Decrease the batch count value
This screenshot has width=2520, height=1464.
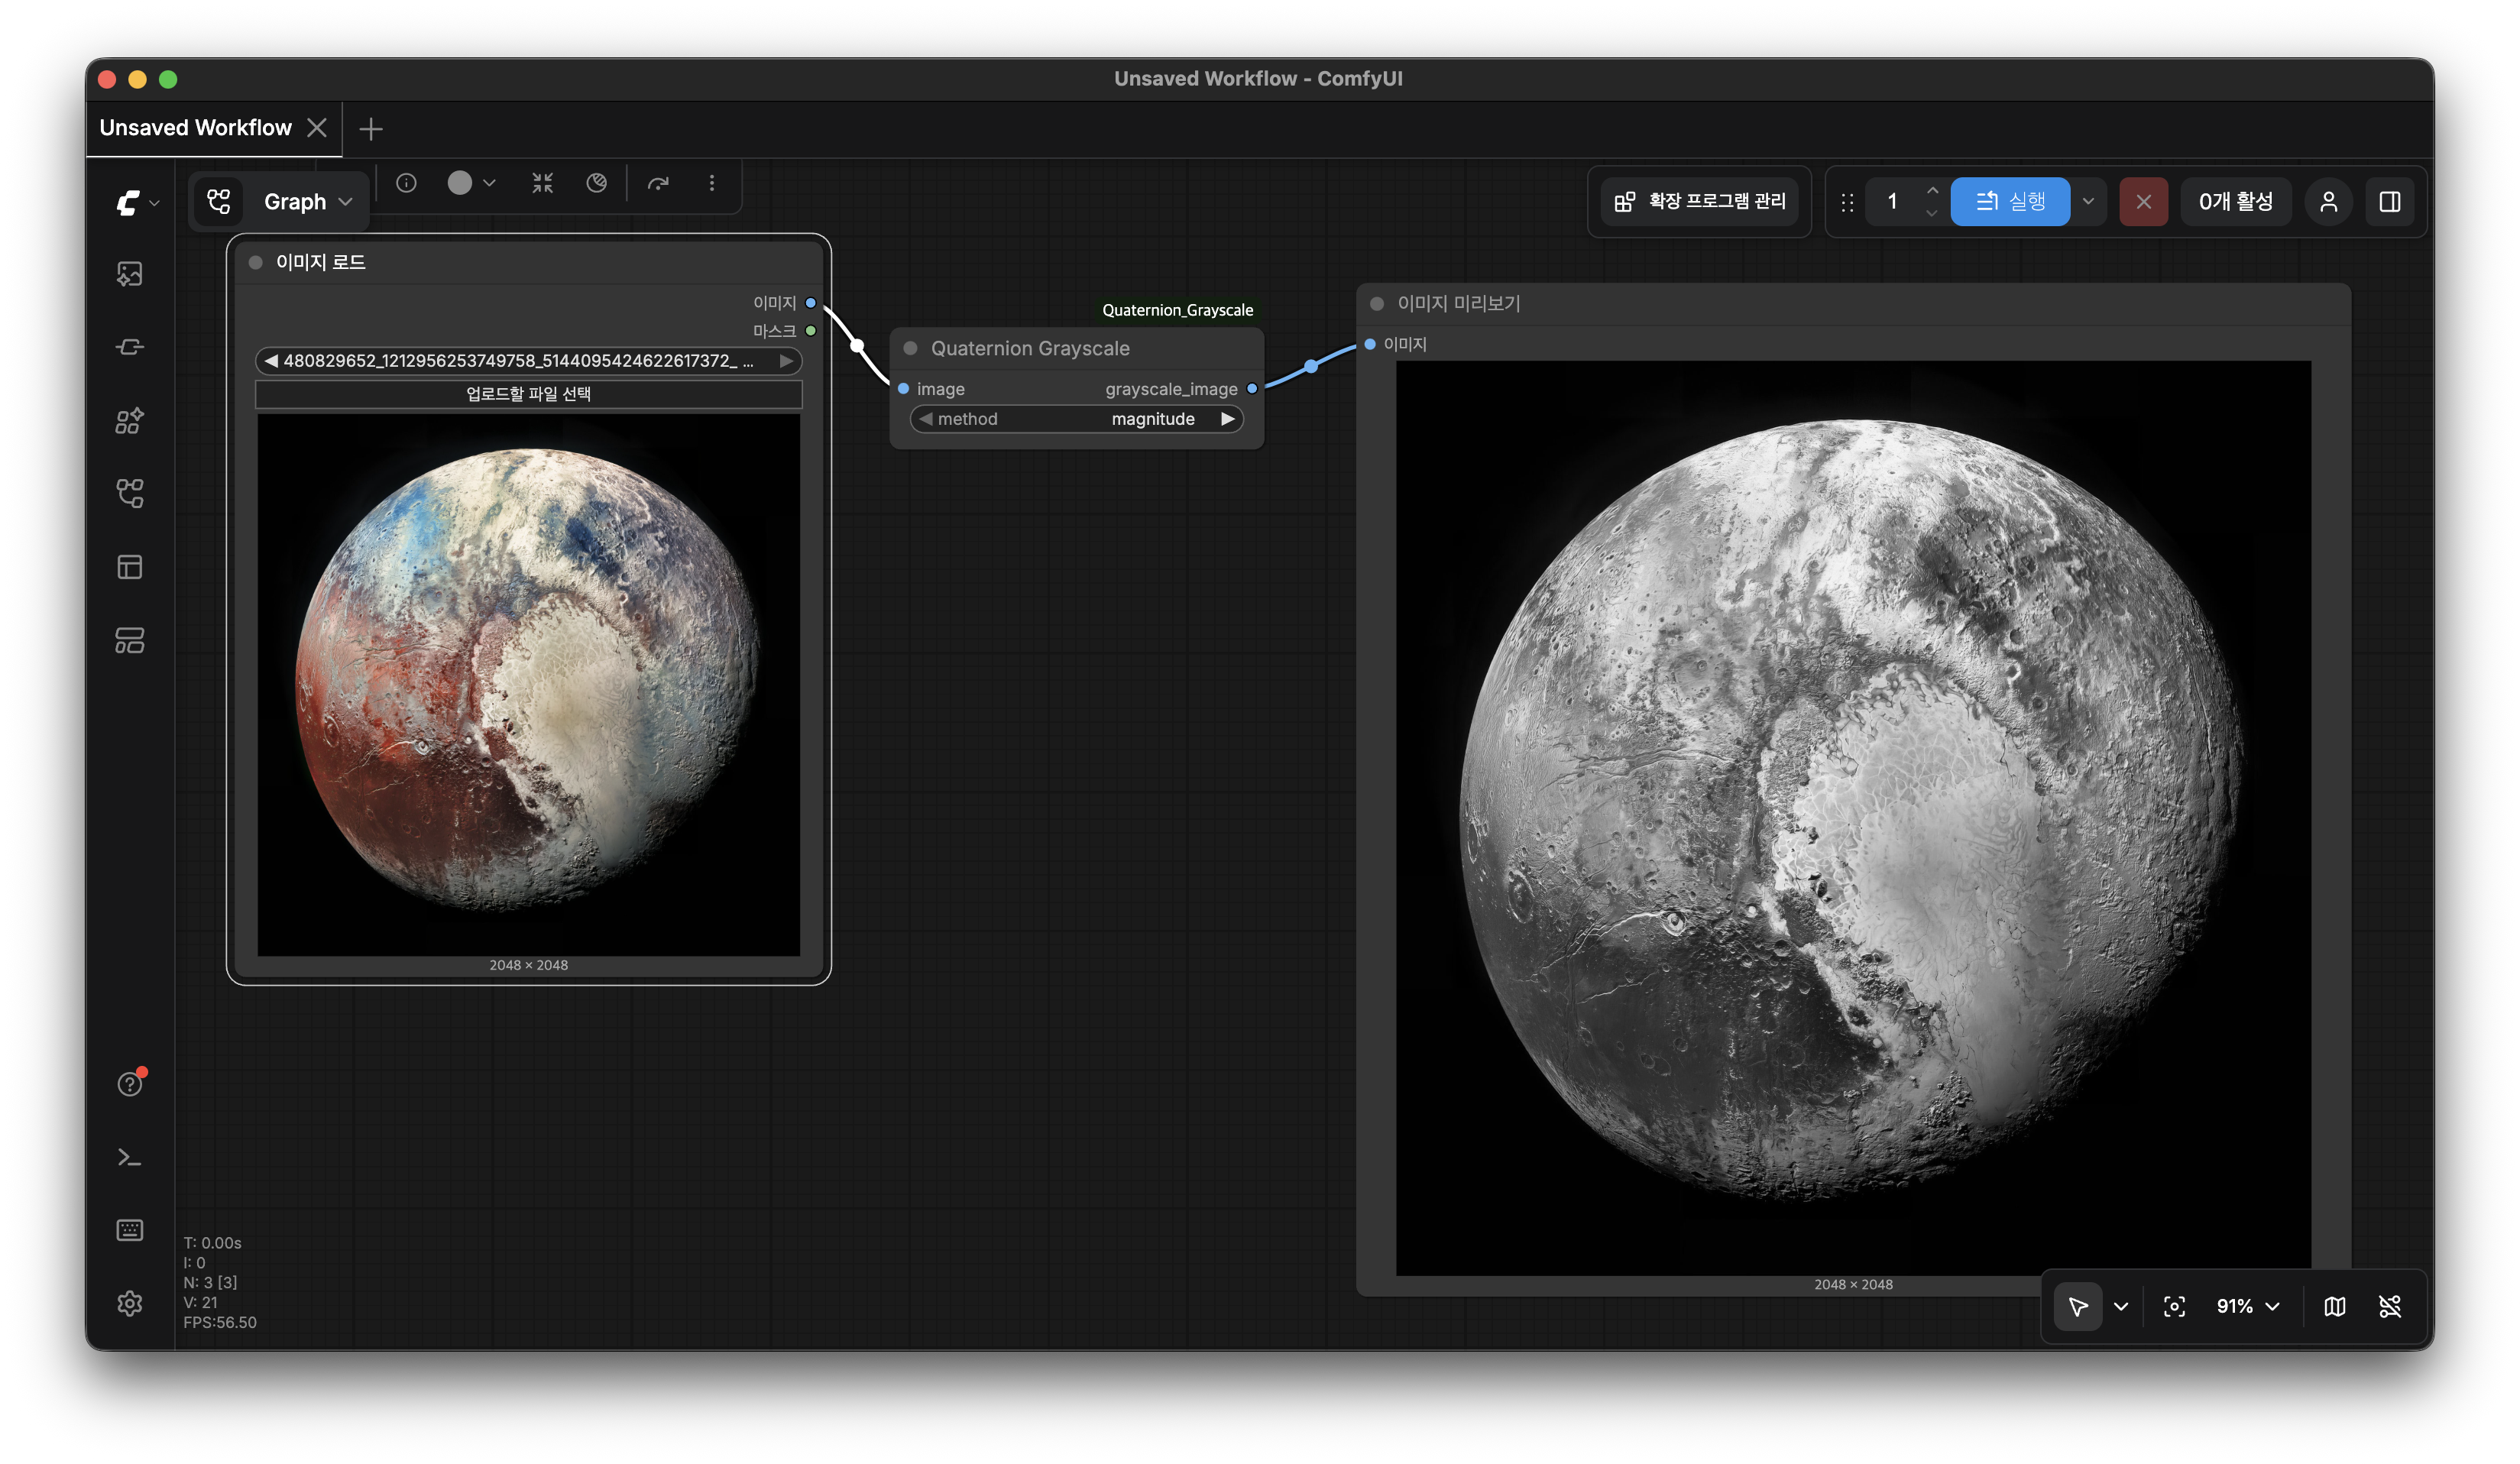point(1932,213)
